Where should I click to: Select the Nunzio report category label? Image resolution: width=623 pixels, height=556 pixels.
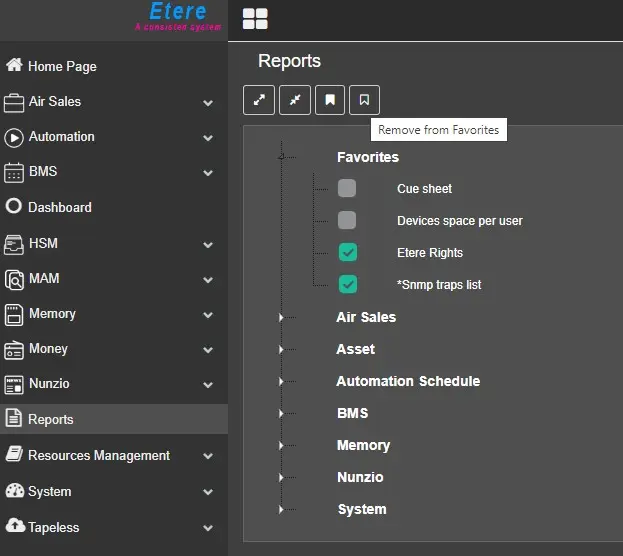360,477
